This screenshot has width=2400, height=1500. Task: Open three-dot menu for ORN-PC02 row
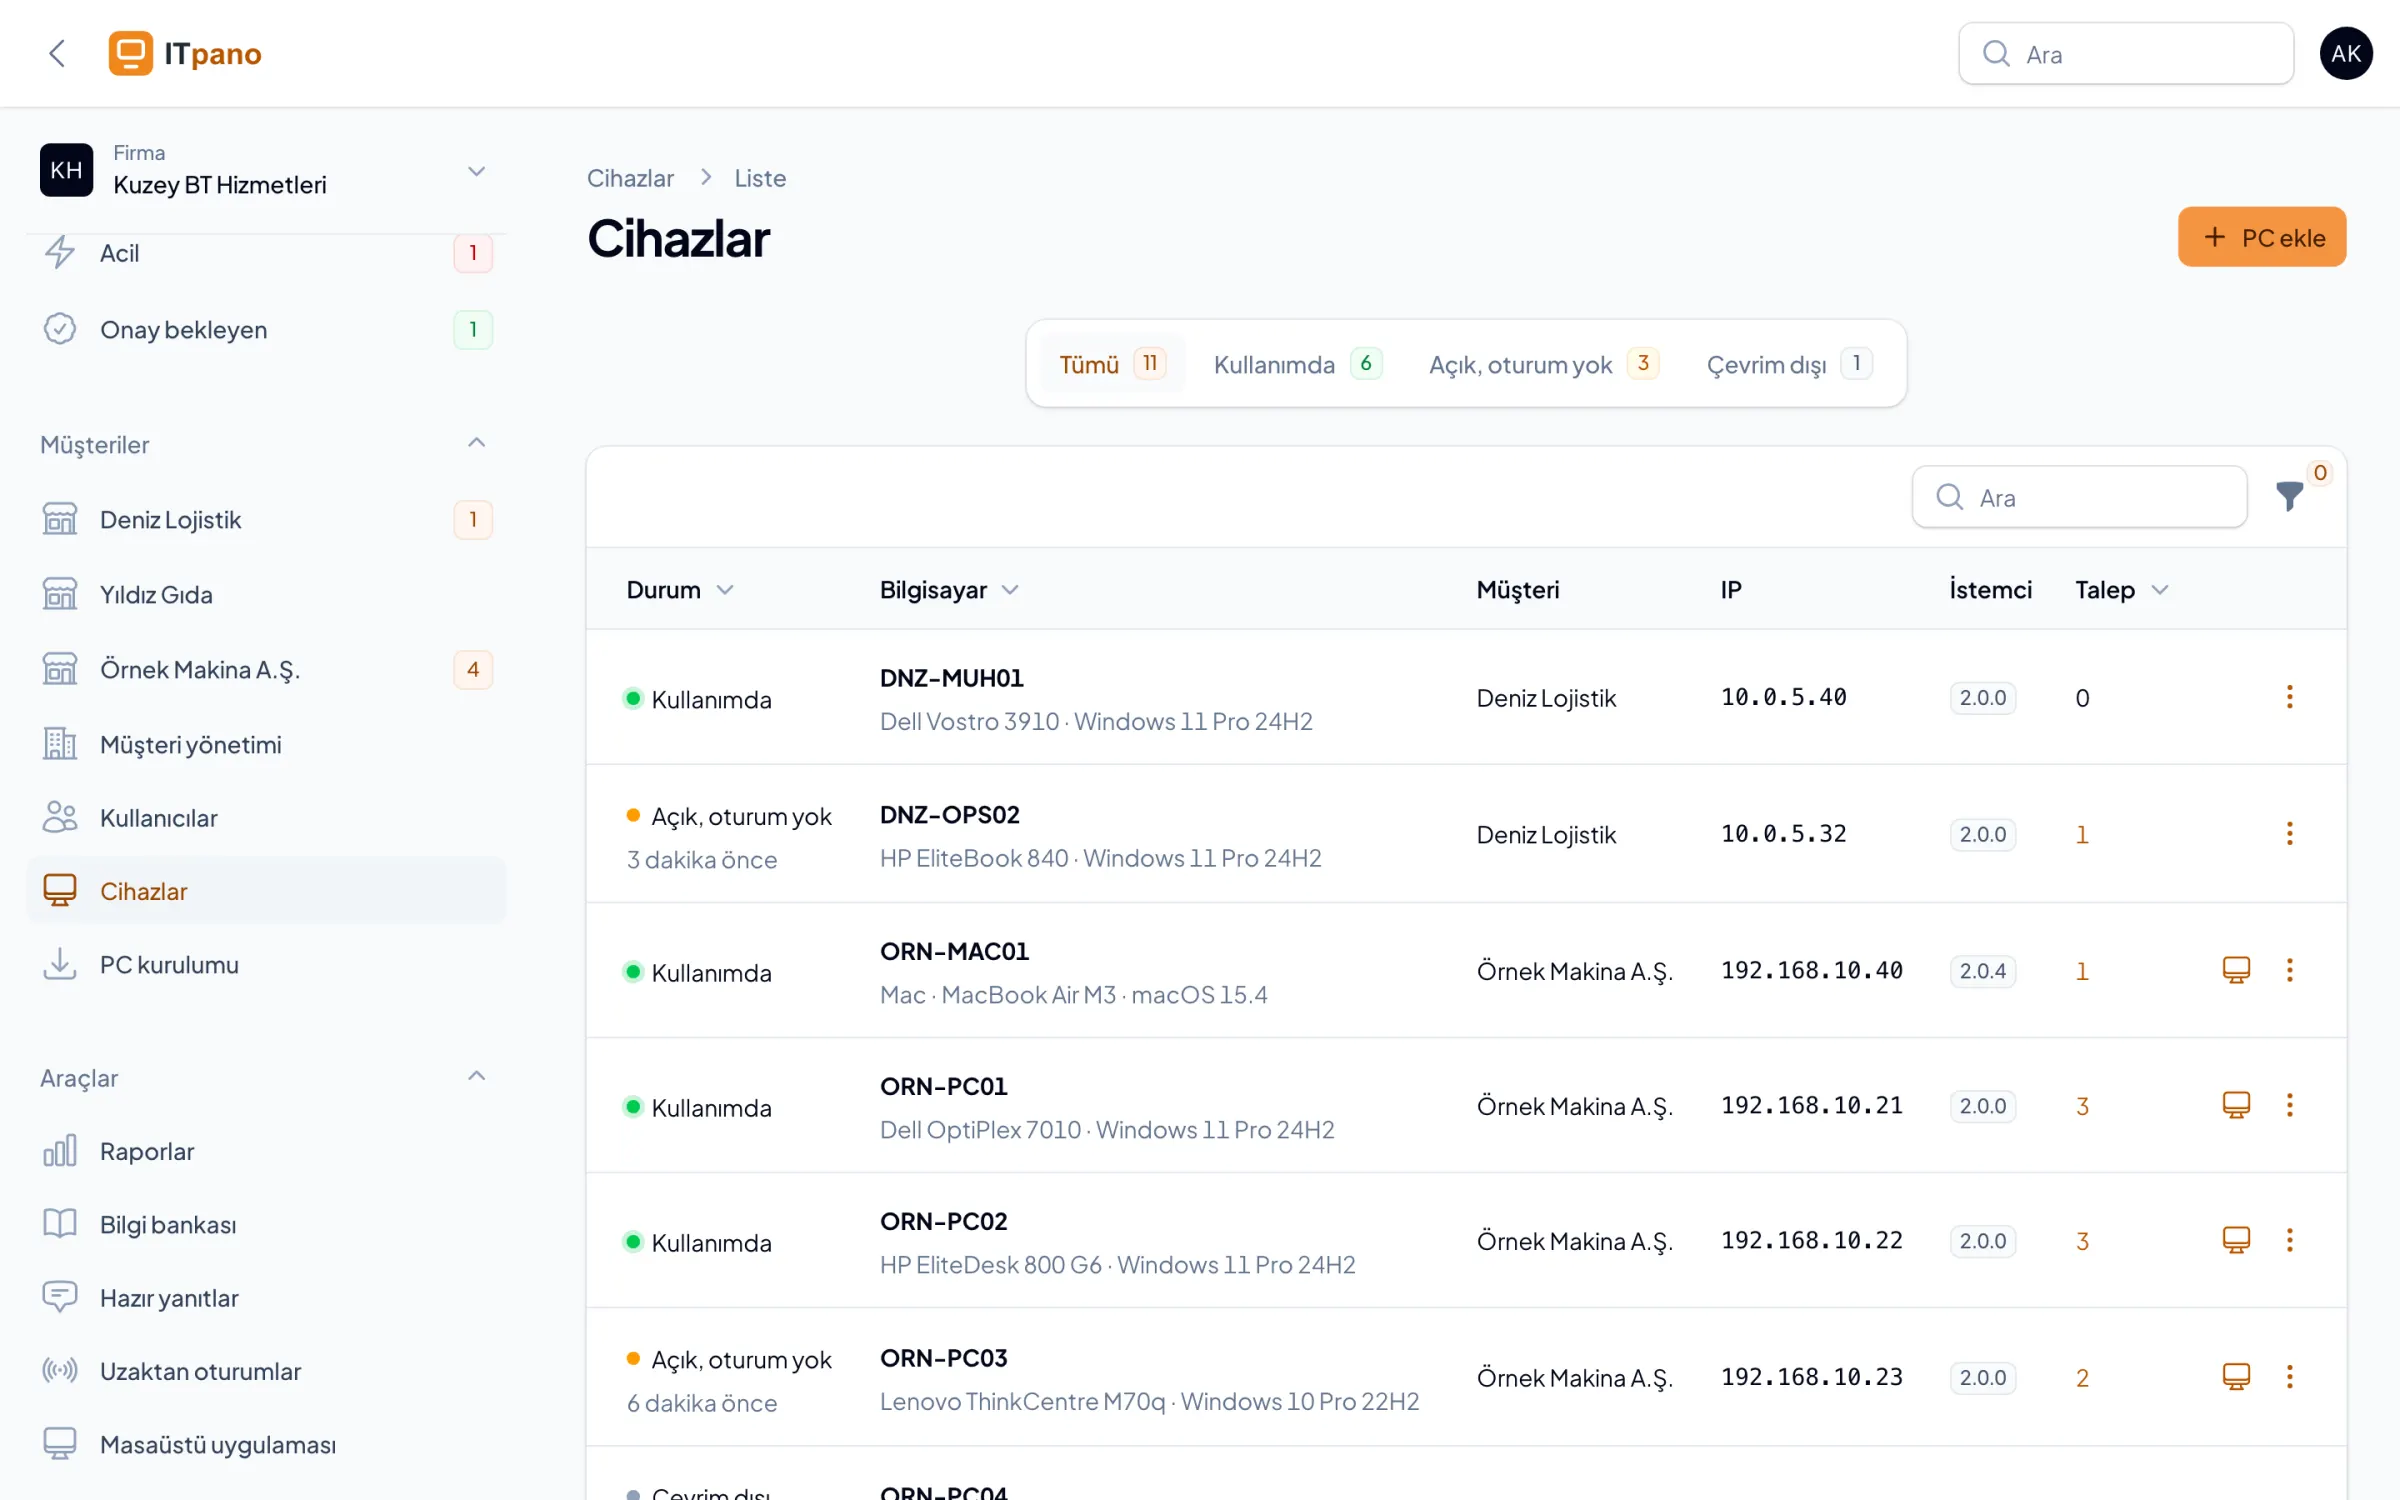click(x=2289, y=1240)
